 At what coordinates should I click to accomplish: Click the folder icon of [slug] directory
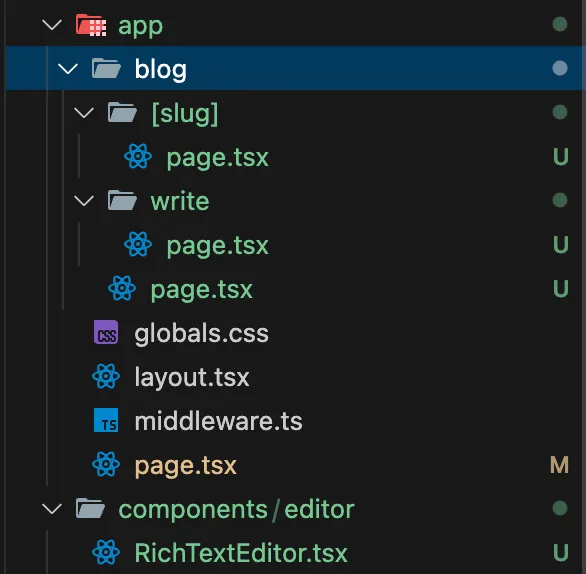(122, 112)
